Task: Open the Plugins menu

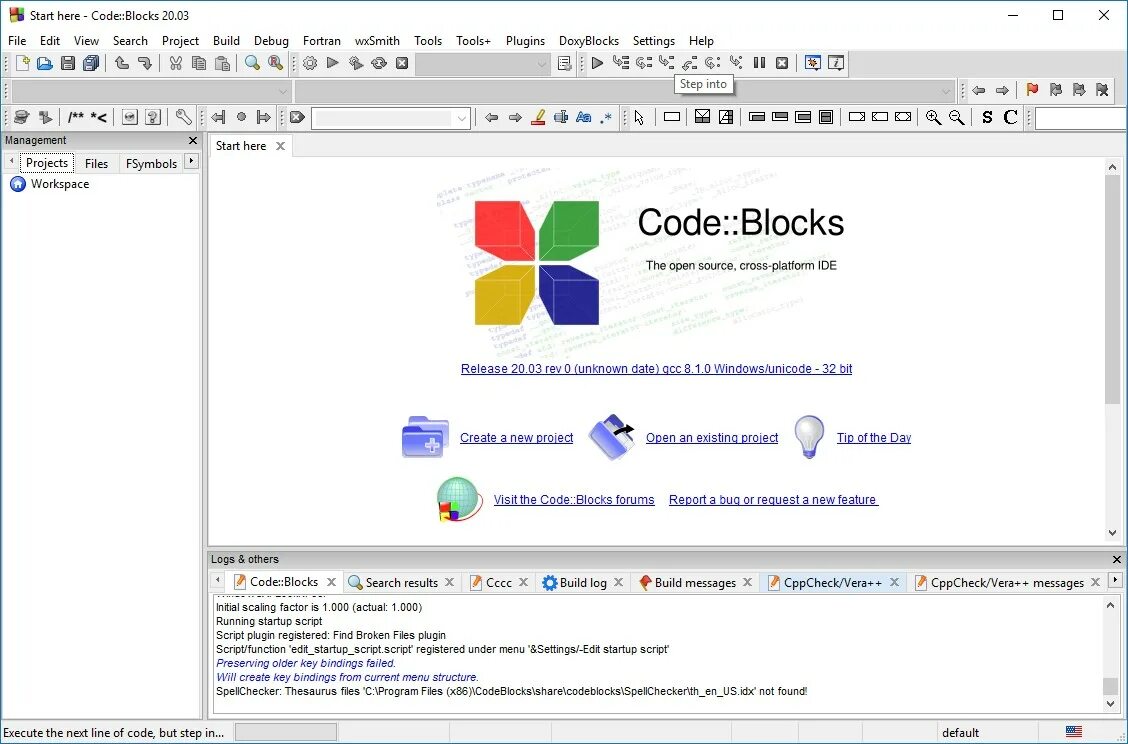Action: click(x=525, y=41)
